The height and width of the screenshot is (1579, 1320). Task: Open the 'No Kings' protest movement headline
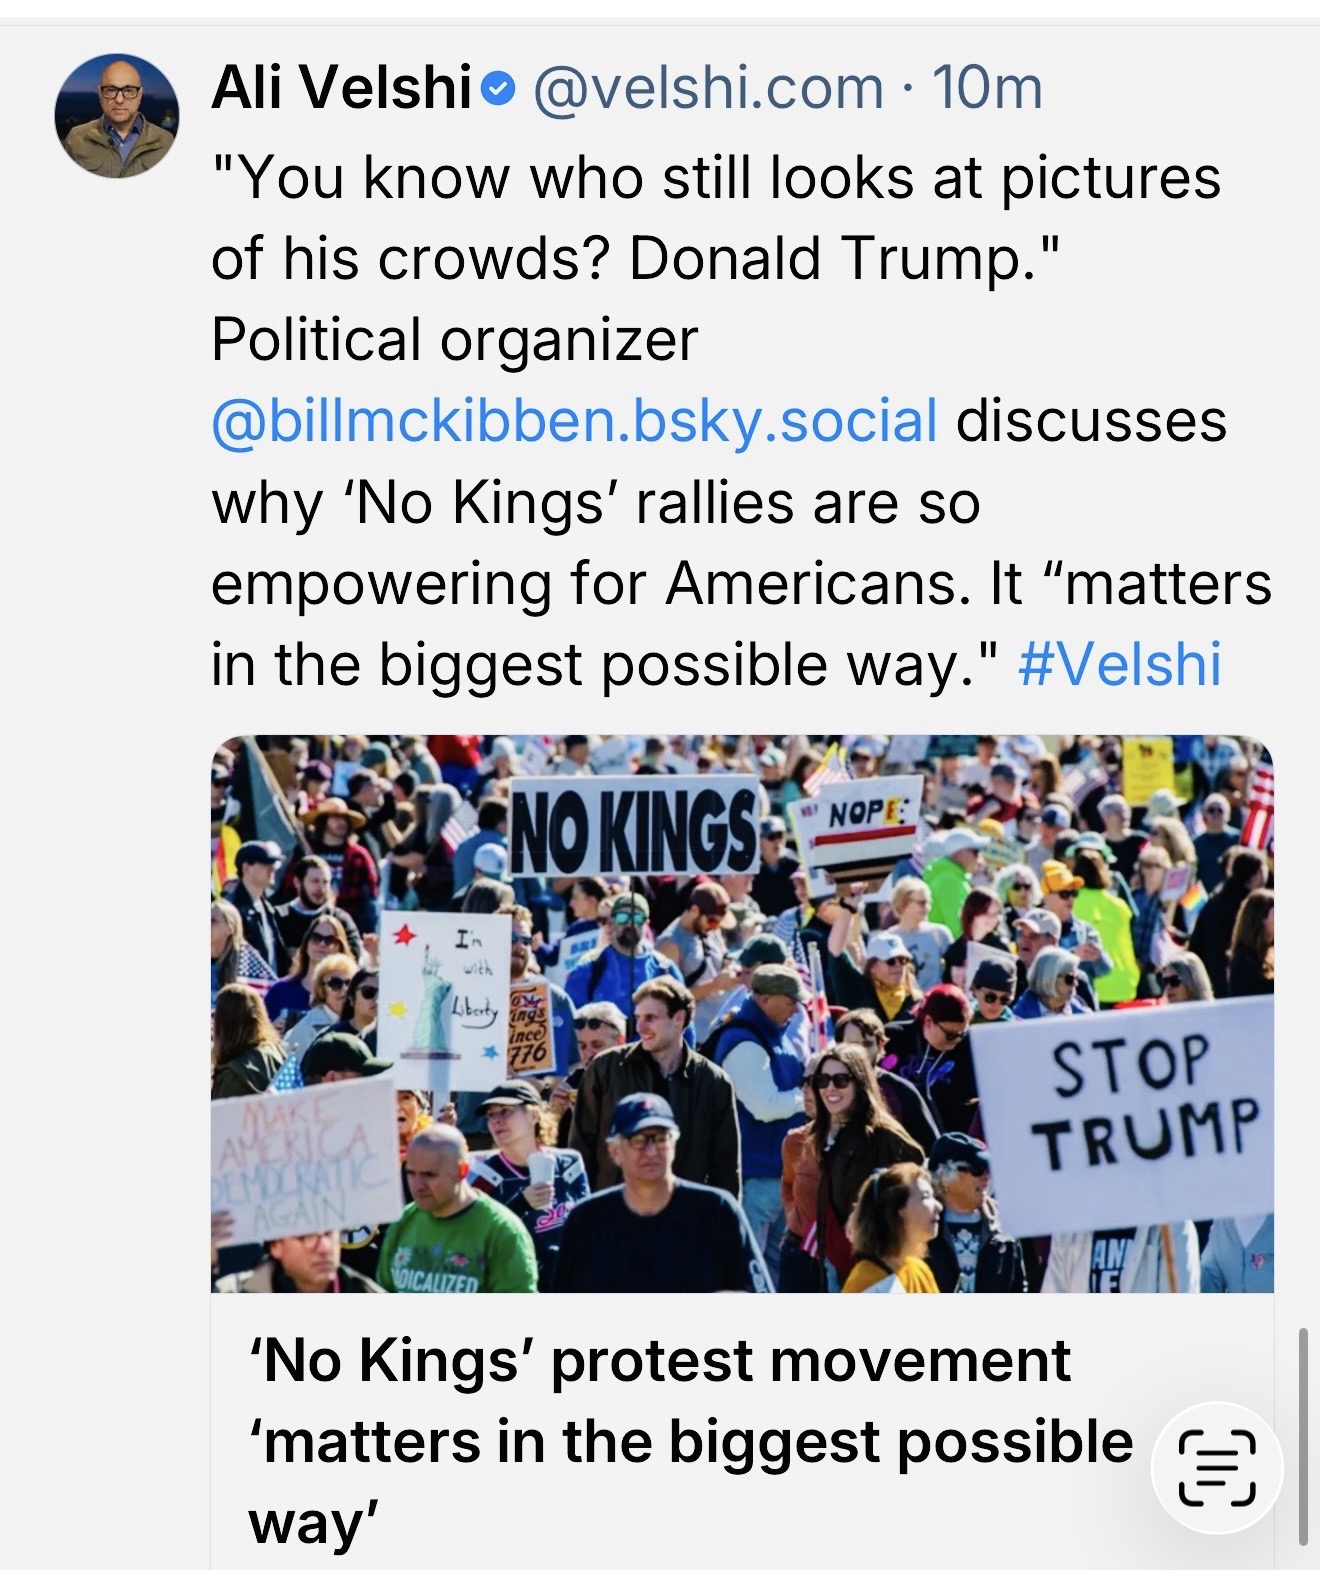[660, 1360]
